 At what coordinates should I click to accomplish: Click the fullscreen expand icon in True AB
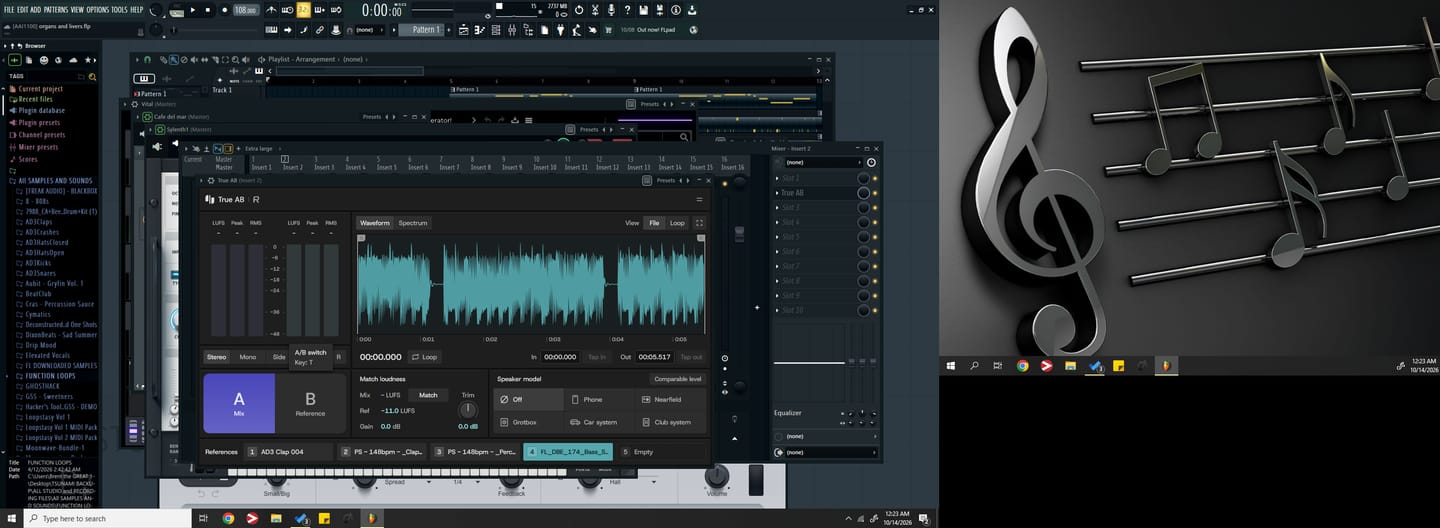[x=699, y=223]
